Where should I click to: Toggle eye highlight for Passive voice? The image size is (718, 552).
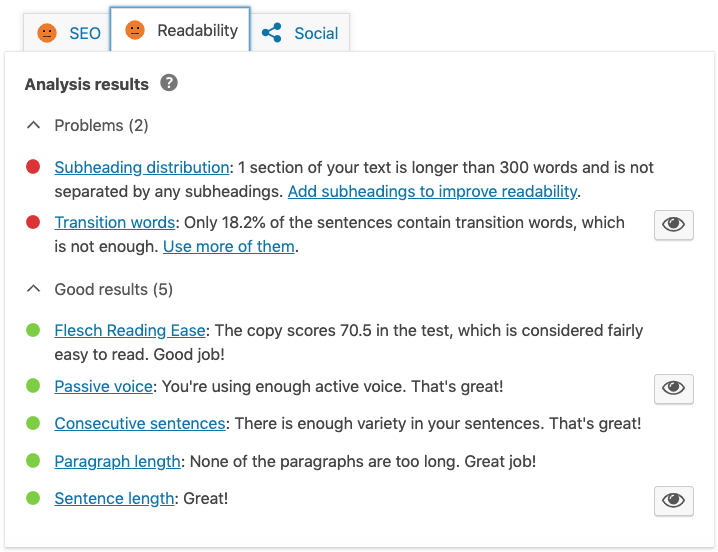(x=674, y=388)
